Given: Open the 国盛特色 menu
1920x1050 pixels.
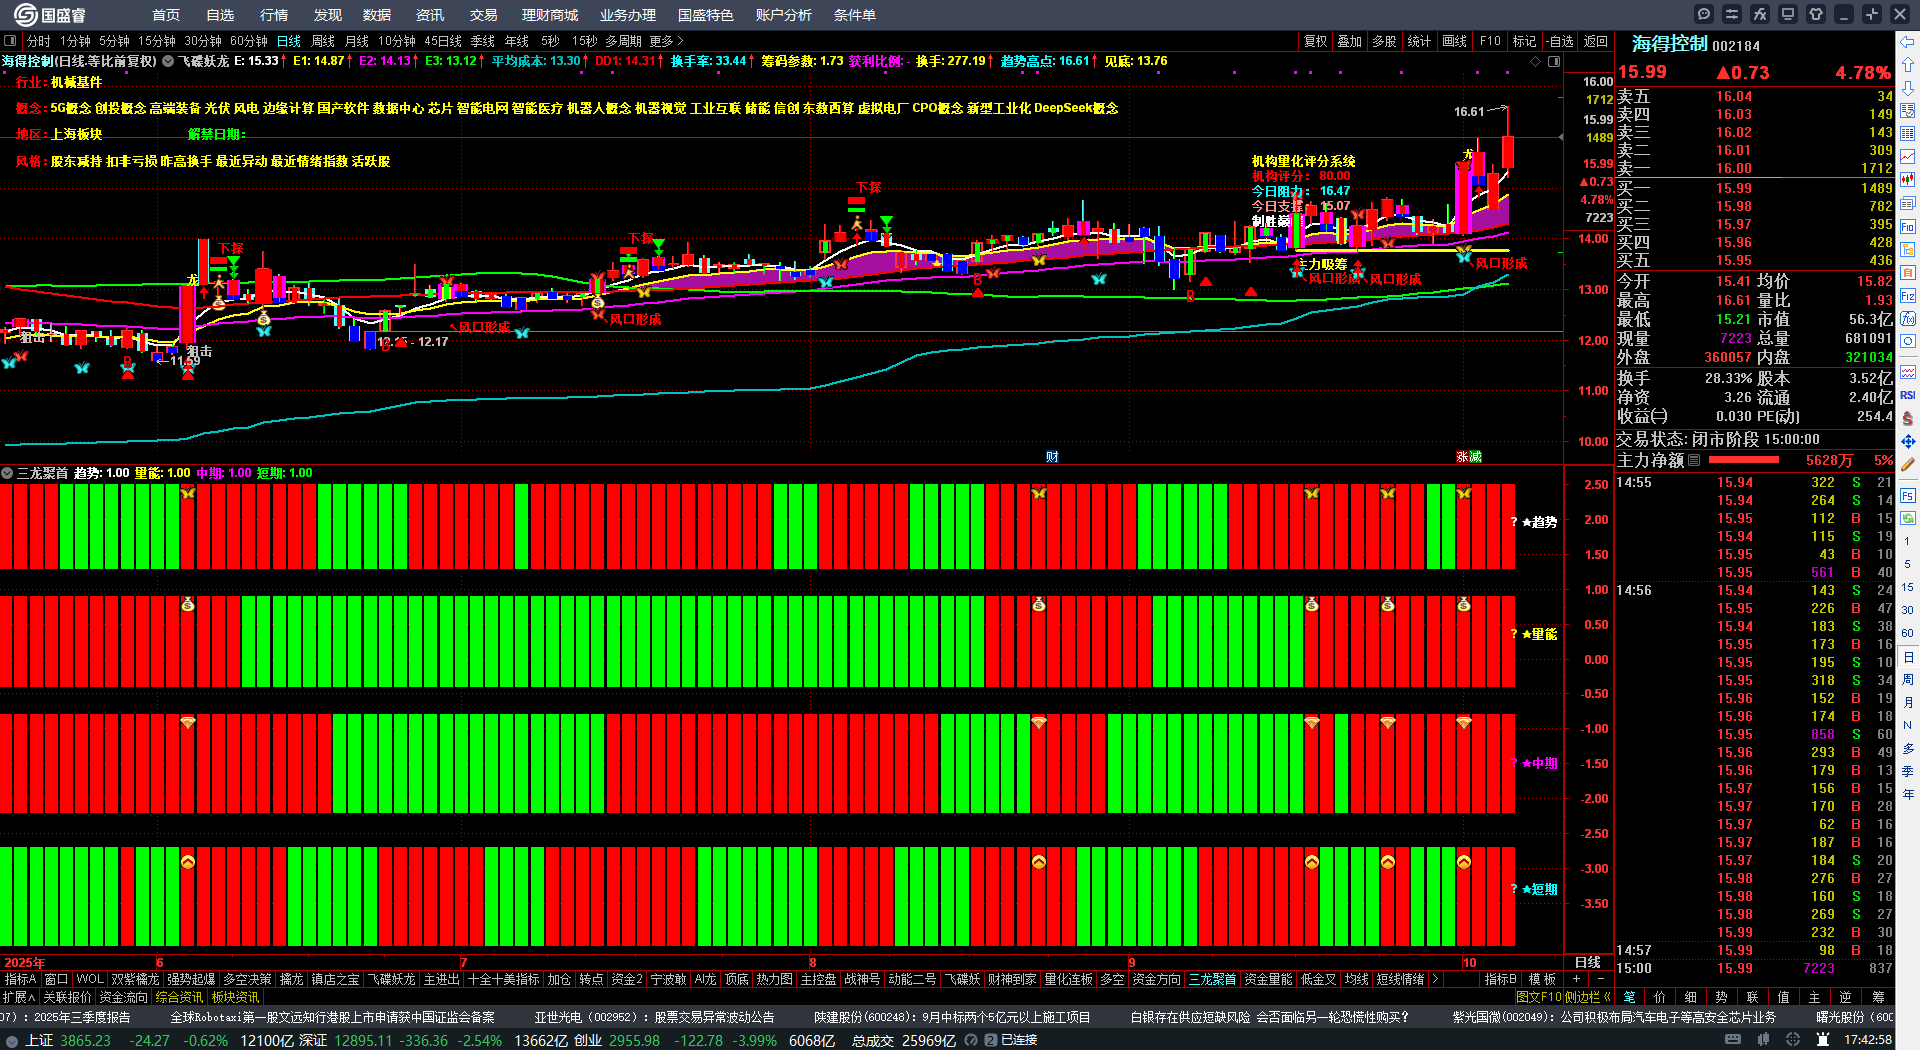Looking at the screenshot, I should click(705, 15).
